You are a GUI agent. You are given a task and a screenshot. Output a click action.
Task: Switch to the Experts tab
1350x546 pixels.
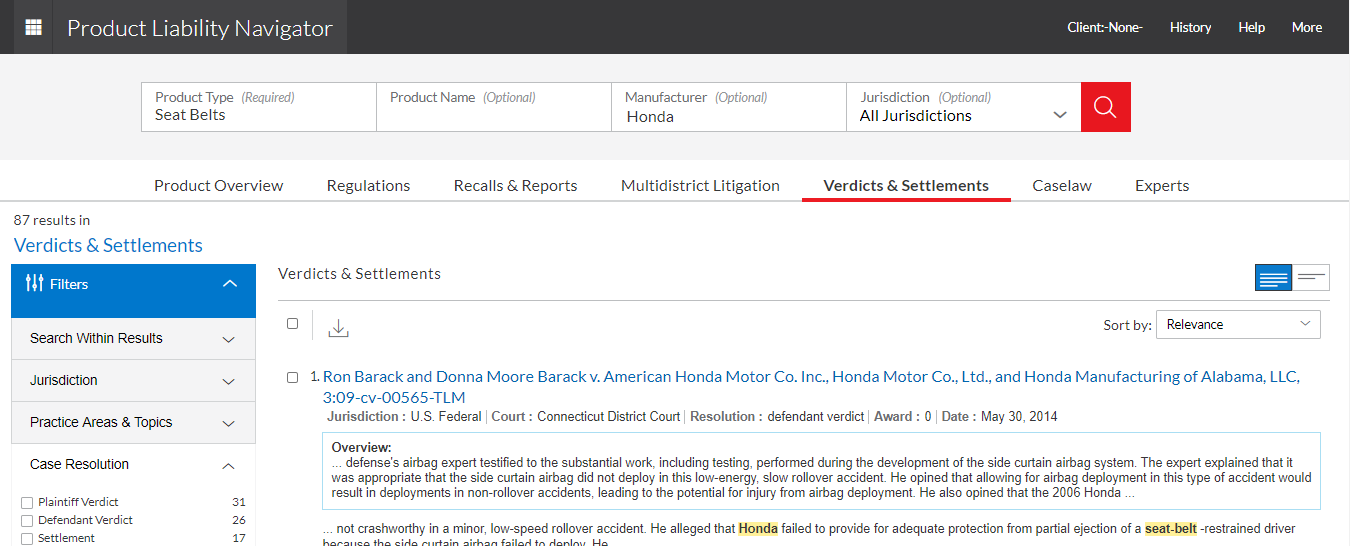click(1162, 185)
